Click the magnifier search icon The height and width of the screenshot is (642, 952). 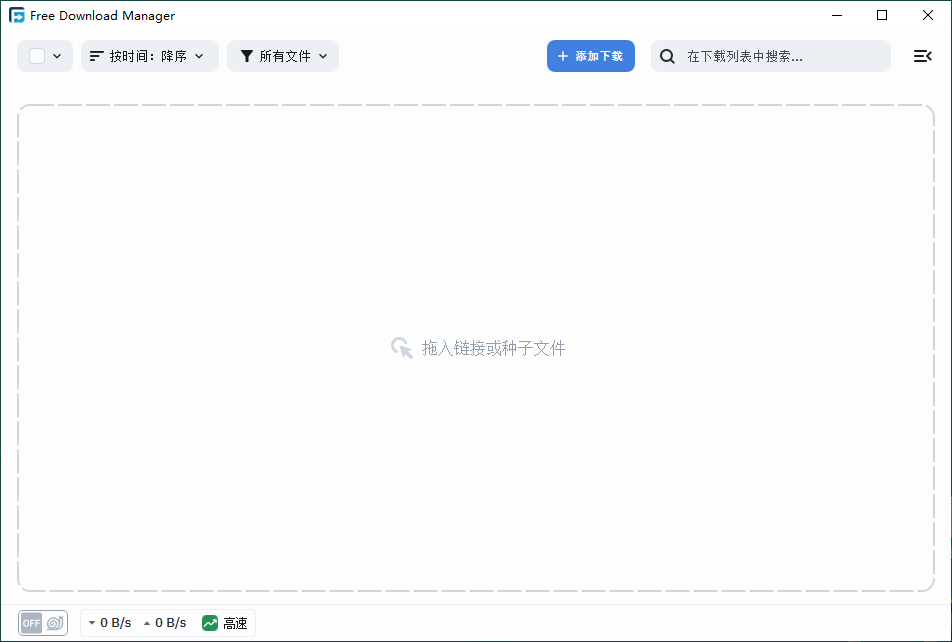pos(668,56)
